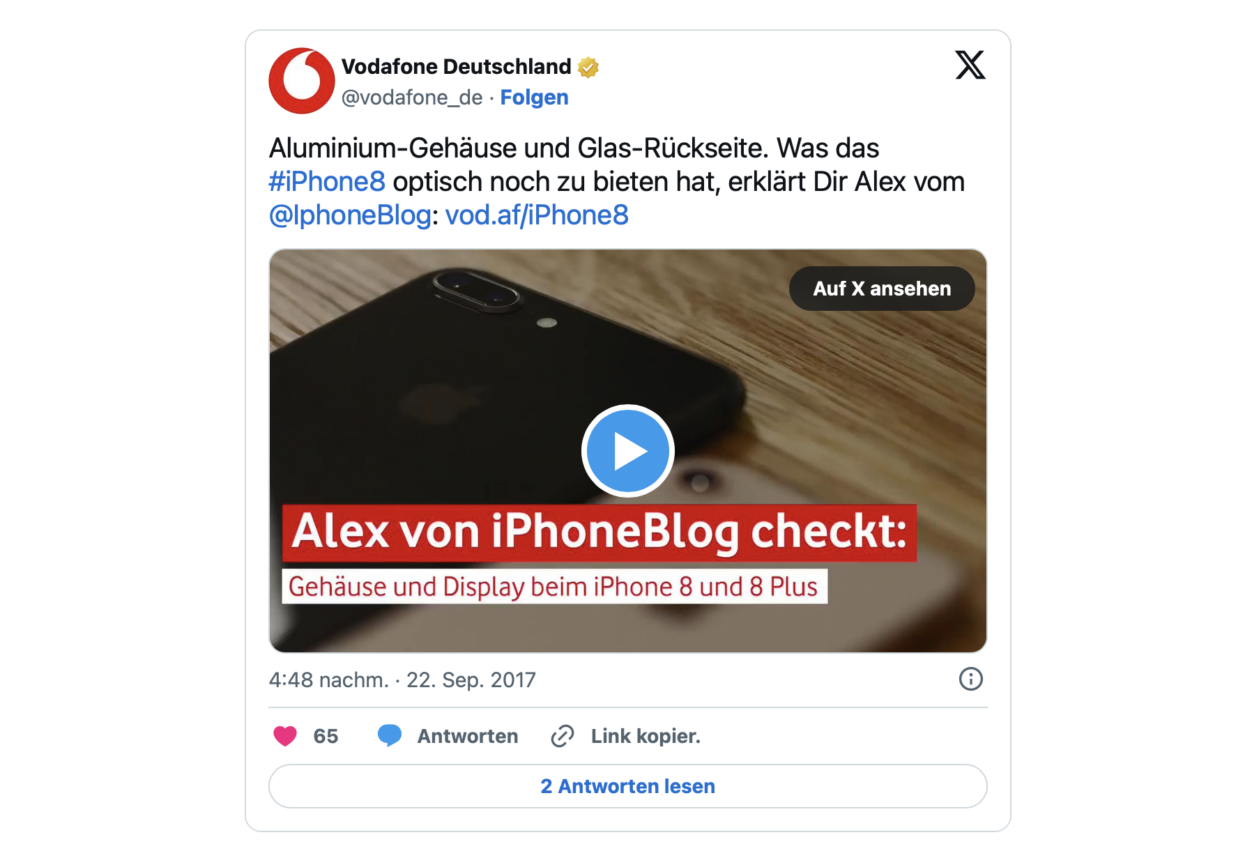Like the tweet with the heart icon
This screenshot has height=867, width=1252.
tap(285, 737)
